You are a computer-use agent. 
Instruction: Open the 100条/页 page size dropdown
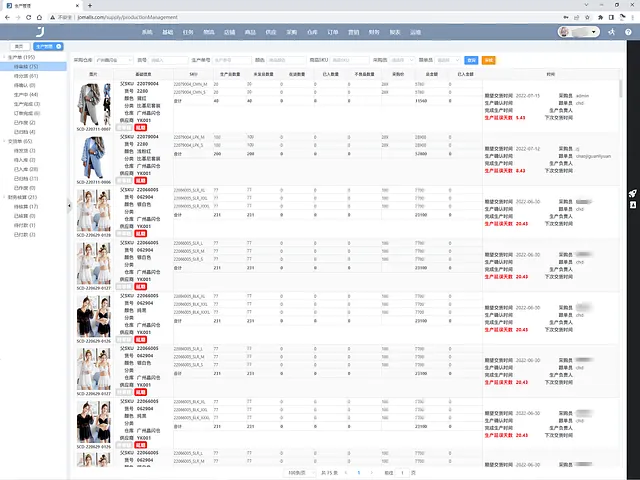(300, 473)
